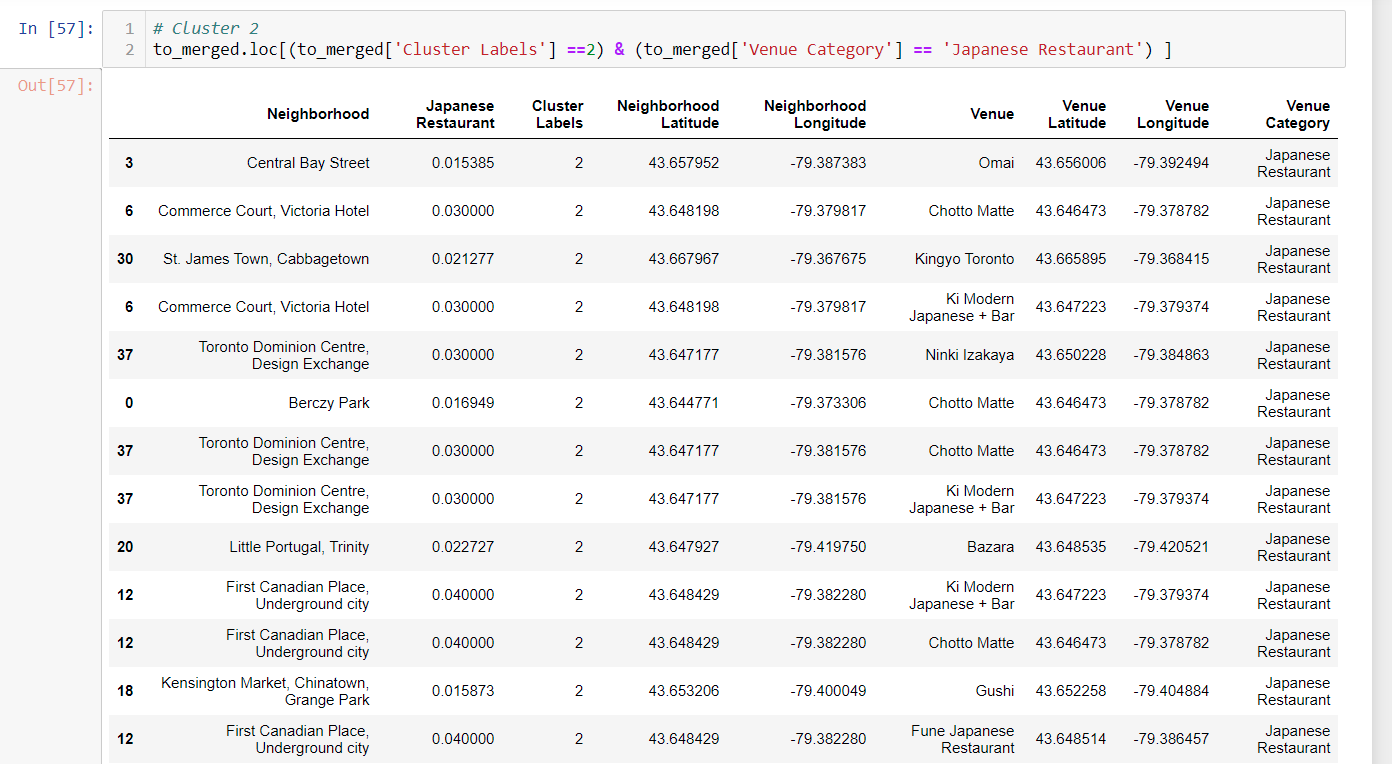The width and height of the screenshot is (1392, 764).
Task: Select the -79.373306 longitude value
Action: (x=828, y=403)
